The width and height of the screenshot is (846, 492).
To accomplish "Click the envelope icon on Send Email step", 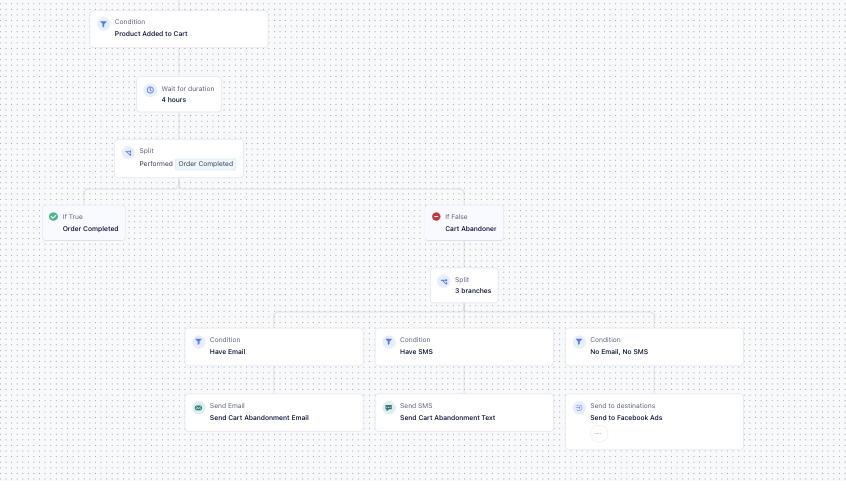I will tap(198, 408).
